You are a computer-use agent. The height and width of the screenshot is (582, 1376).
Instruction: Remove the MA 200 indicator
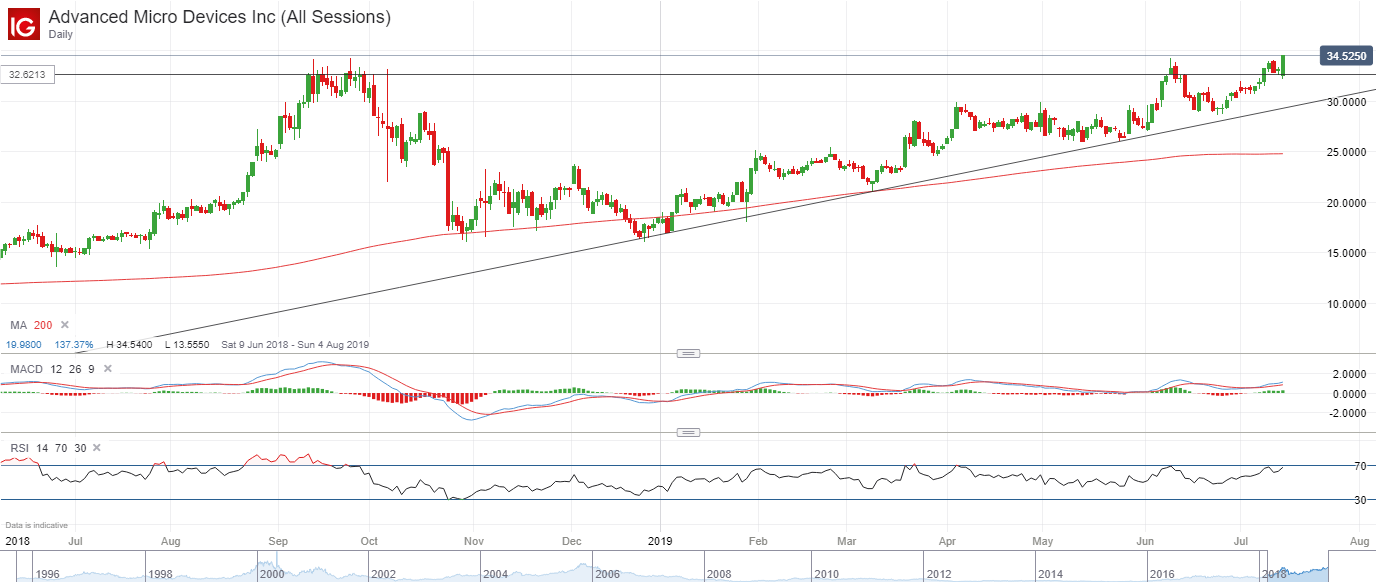pos(65,325)
